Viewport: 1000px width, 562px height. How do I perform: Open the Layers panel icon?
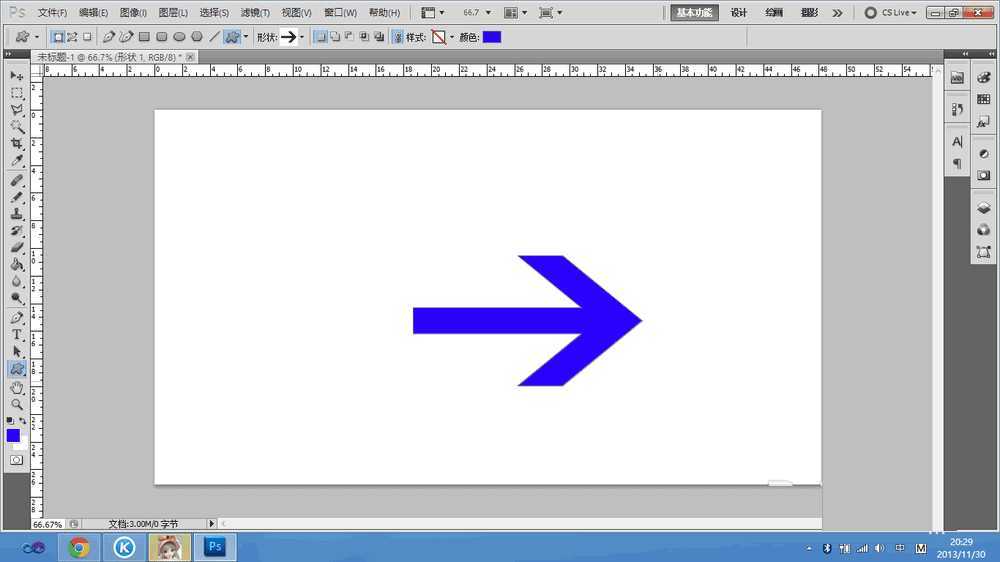(984, 208)
